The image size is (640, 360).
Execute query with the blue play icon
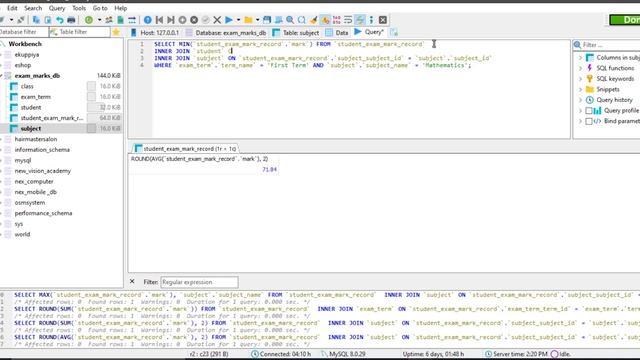tap(229, 20)
